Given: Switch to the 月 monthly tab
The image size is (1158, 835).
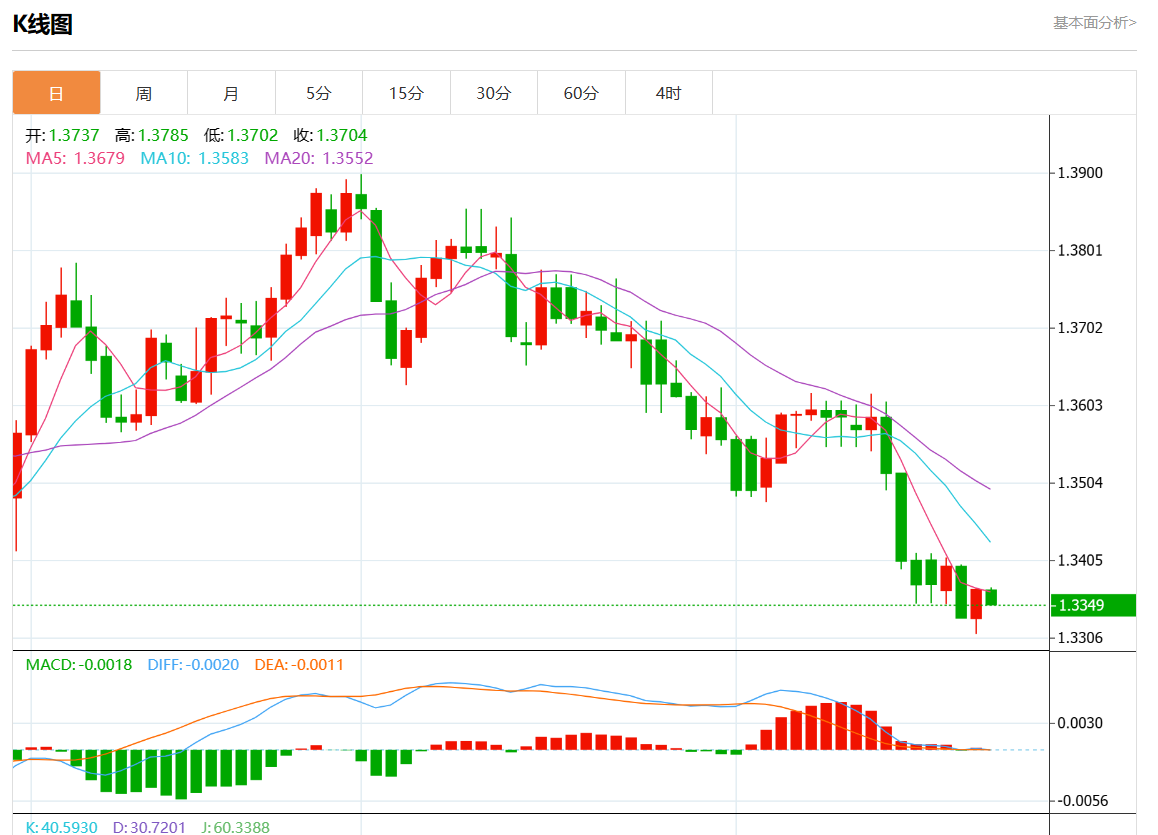Looking at the screenshot, I should tap(231, 93).
